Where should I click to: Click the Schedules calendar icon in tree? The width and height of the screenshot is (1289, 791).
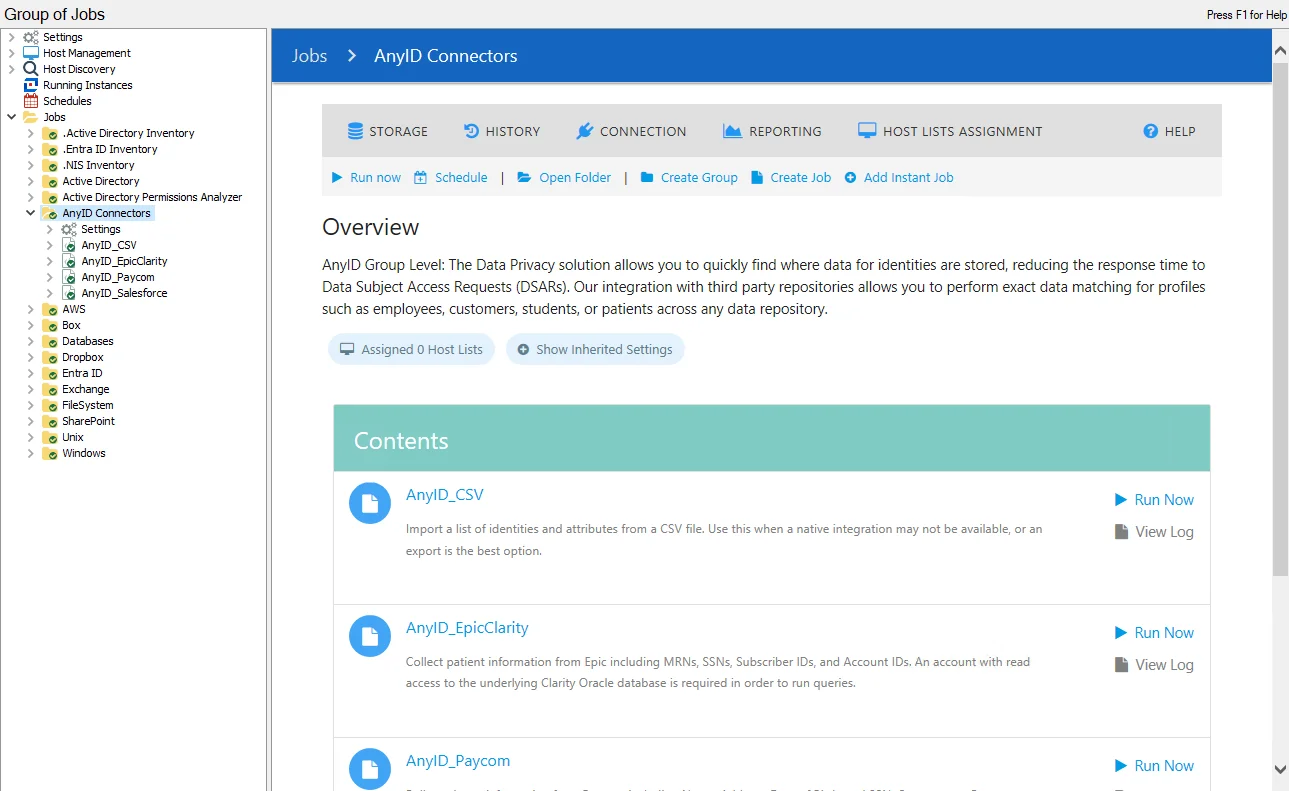[31, 101]
